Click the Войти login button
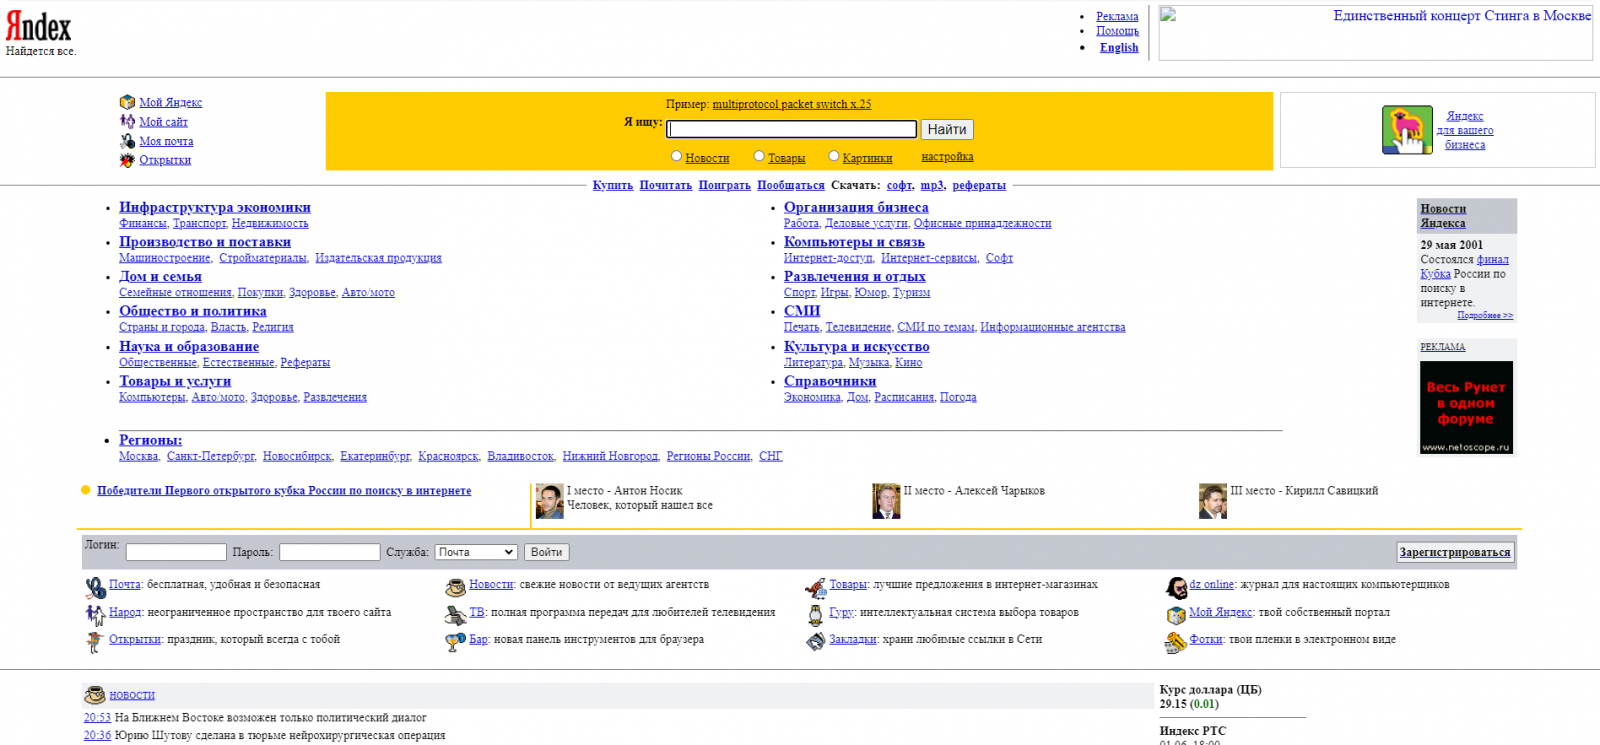Image resolution: width=1600 pixels, height=745 pixels. (x=547, y=552)
